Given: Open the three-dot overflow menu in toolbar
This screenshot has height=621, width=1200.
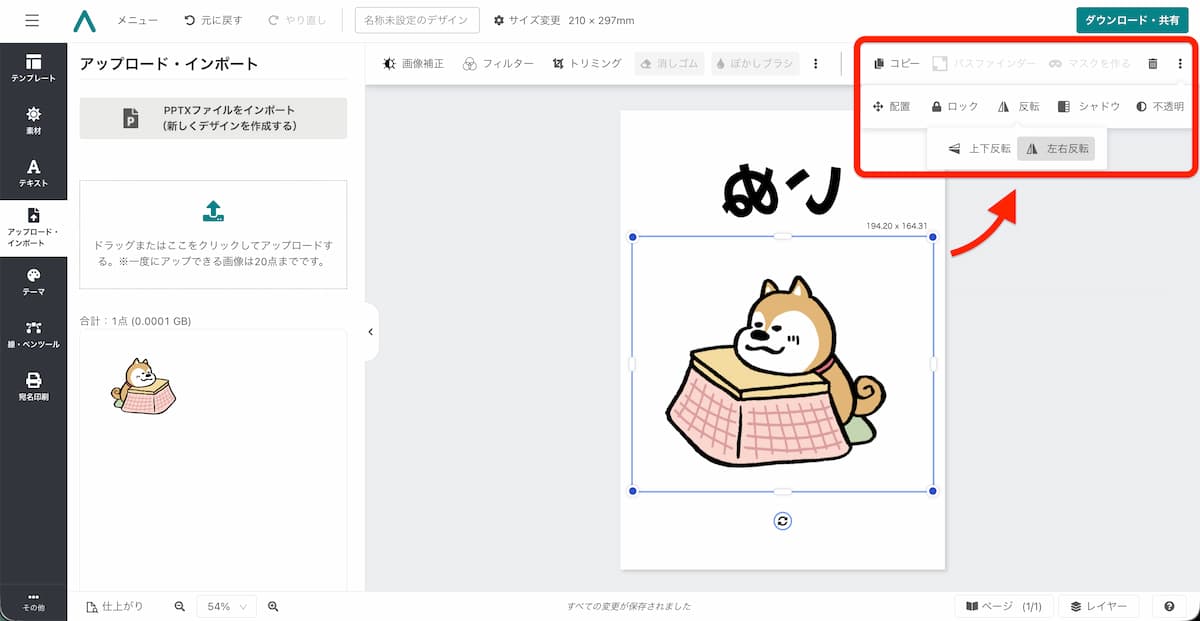Looking at the screenshot, I should click(817, 62).
